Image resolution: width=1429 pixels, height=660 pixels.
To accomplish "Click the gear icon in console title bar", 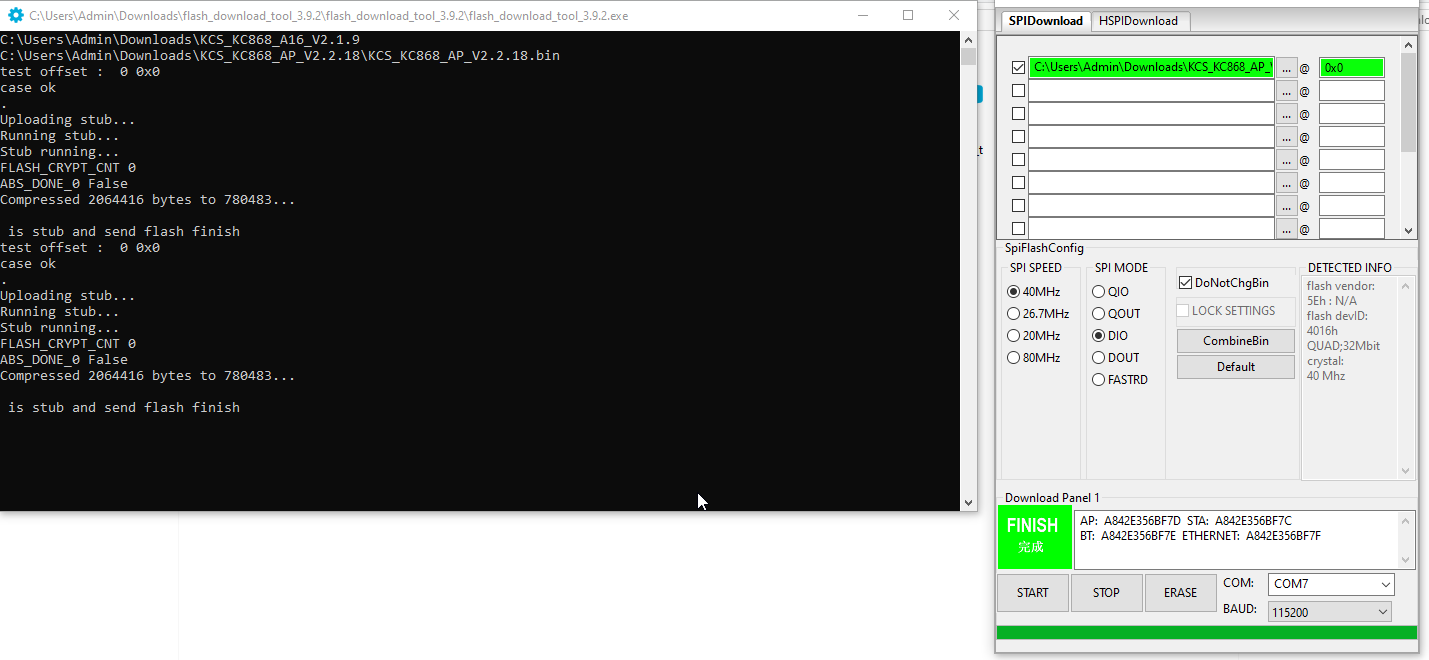I will [15, 16].
